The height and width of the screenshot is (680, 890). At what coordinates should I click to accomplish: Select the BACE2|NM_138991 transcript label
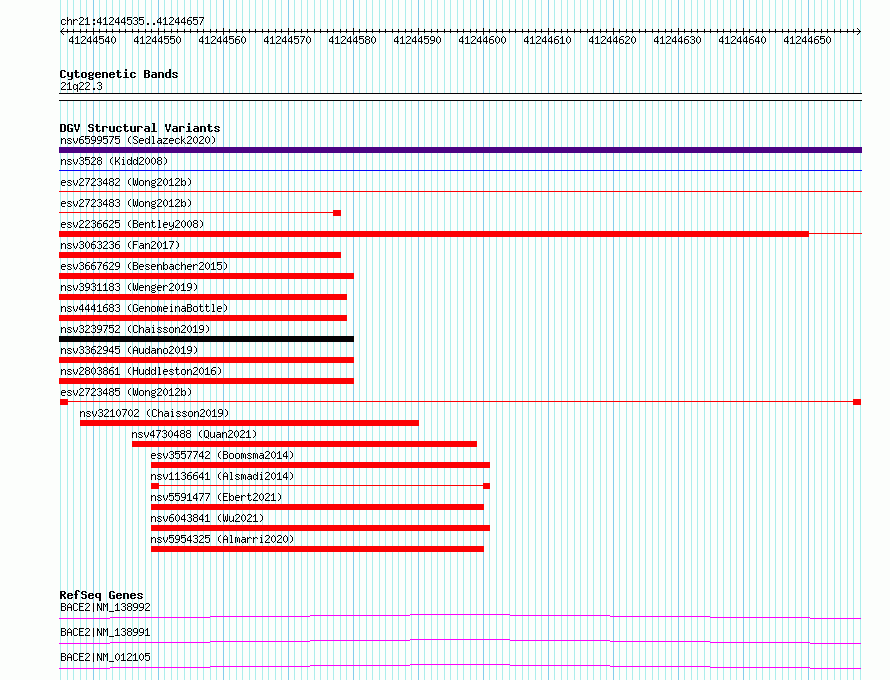click(x=105, y=632)
